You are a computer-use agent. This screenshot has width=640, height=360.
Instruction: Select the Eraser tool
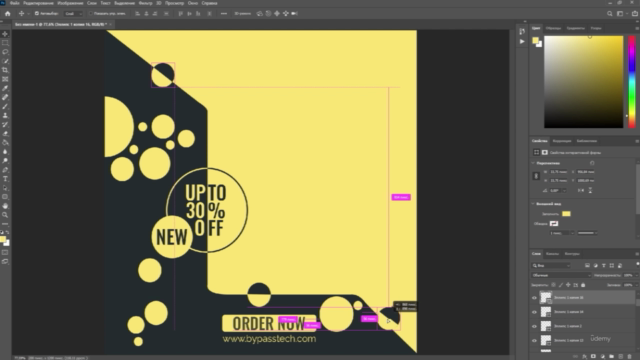point(5,133)
